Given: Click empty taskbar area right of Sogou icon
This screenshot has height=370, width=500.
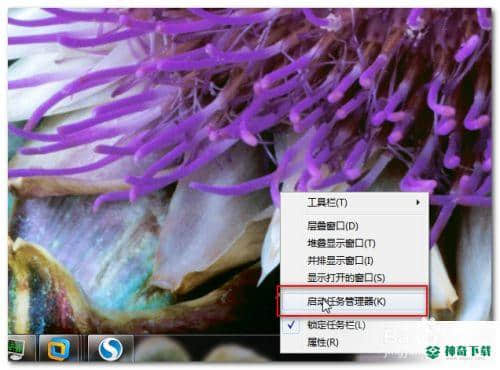Looking at the screenshot, I should (x=207, y=348).
